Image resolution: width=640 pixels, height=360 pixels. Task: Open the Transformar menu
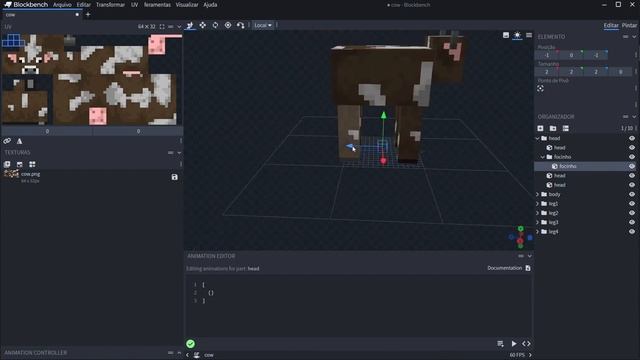pos(110,5)
